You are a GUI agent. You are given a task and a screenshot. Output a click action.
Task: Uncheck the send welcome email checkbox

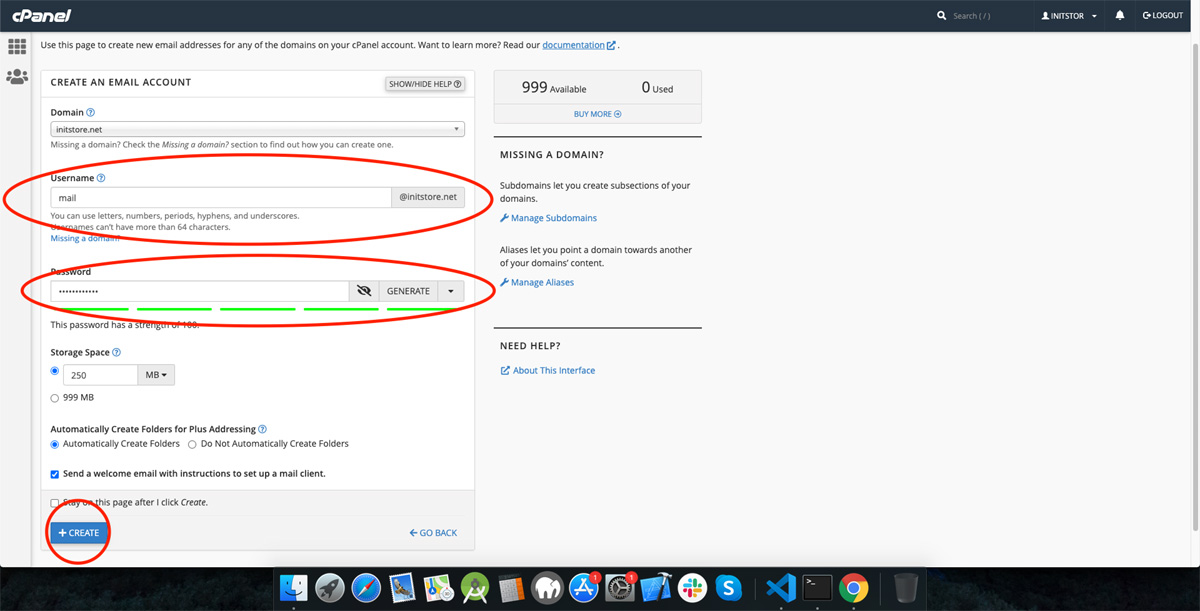tap(55, 474)
